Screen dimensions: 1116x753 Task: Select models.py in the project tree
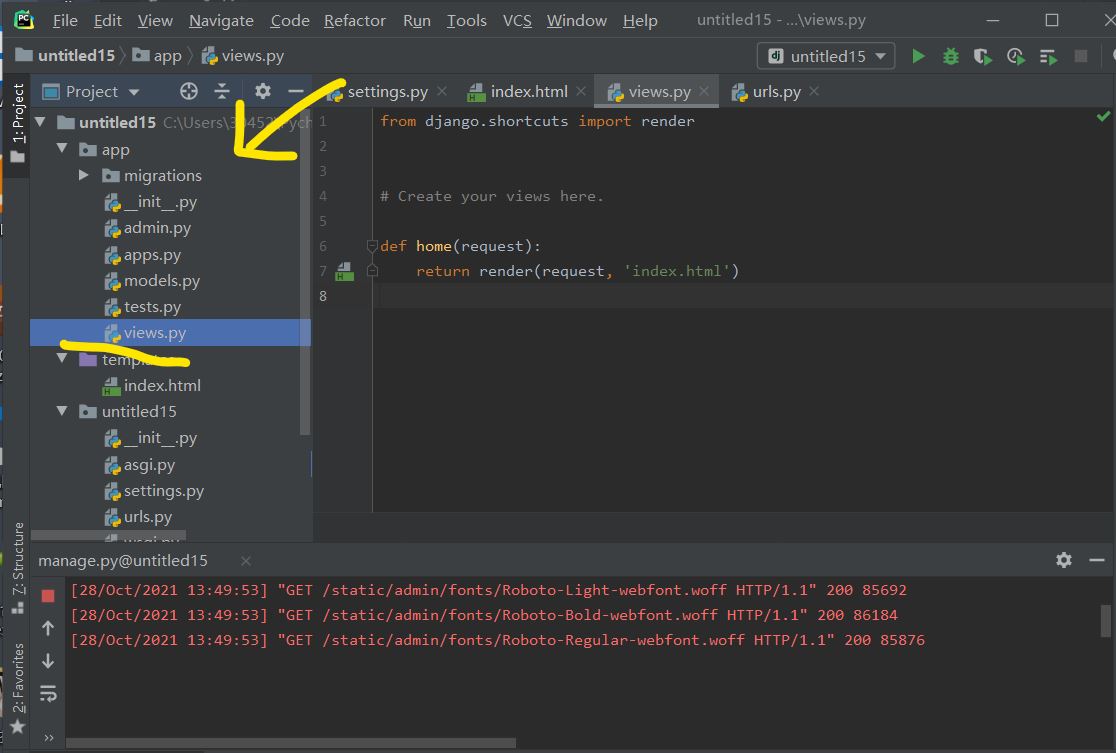(x=161, y=281)
